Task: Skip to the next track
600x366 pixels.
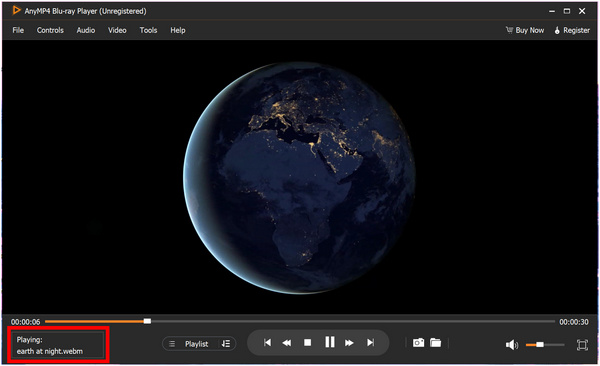Action: [370, 342]
